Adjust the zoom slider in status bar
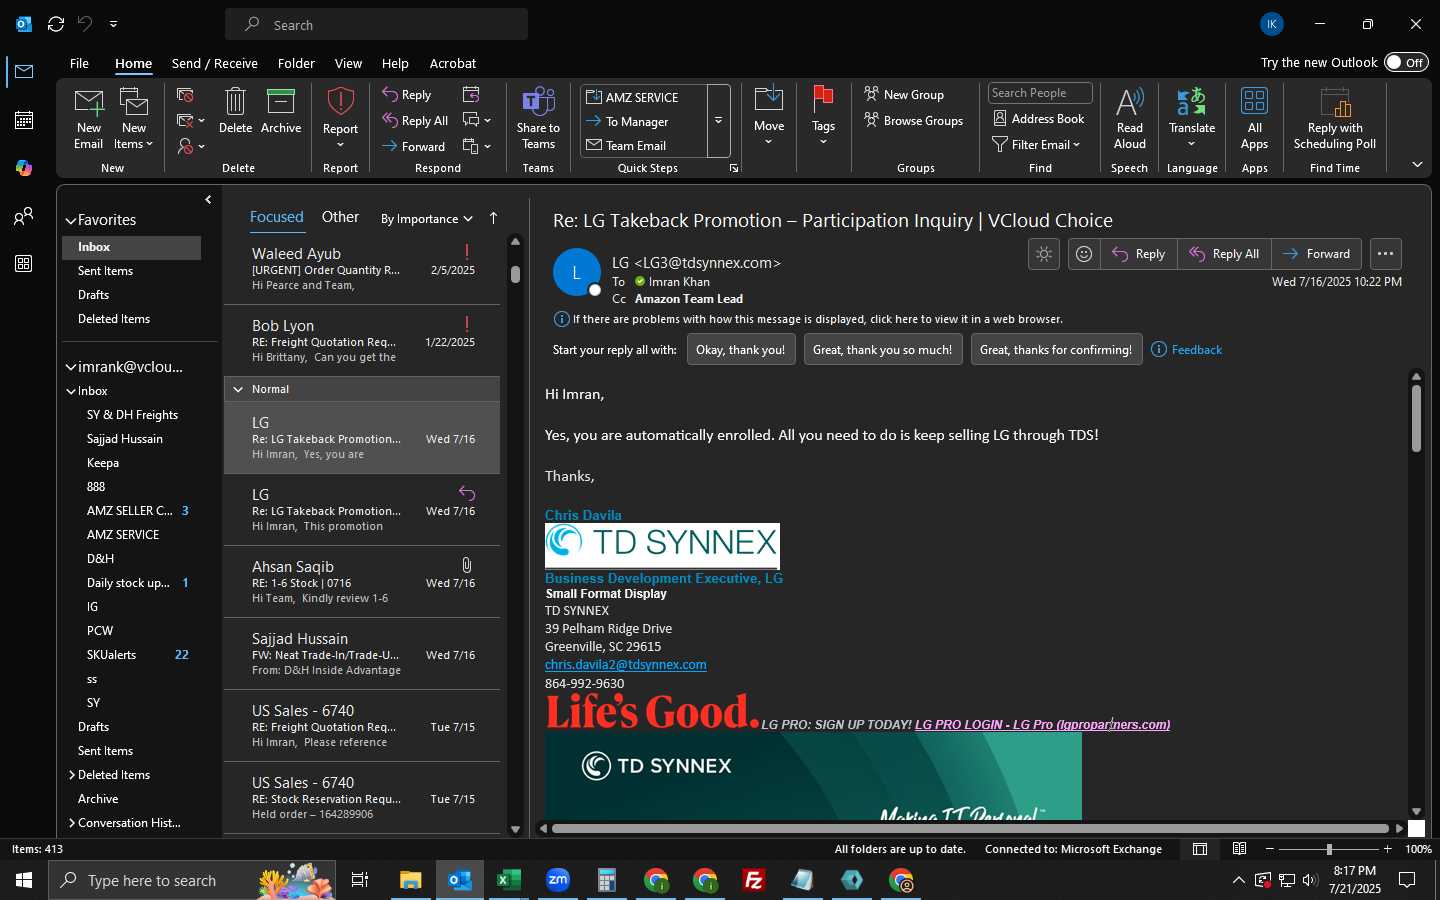 (x=1328, y=849)
